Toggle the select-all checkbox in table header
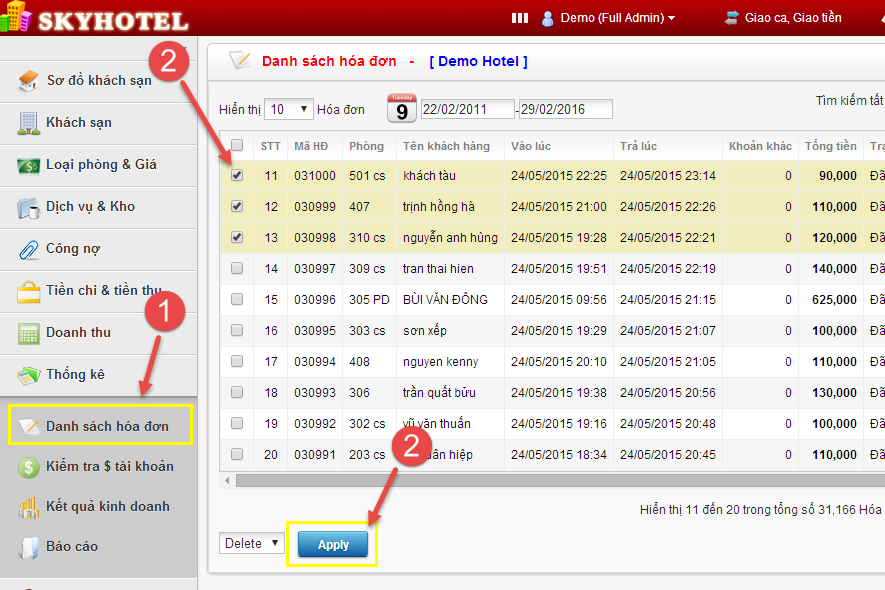The width and height of the screenshot is (885, 590). [237, 146]
